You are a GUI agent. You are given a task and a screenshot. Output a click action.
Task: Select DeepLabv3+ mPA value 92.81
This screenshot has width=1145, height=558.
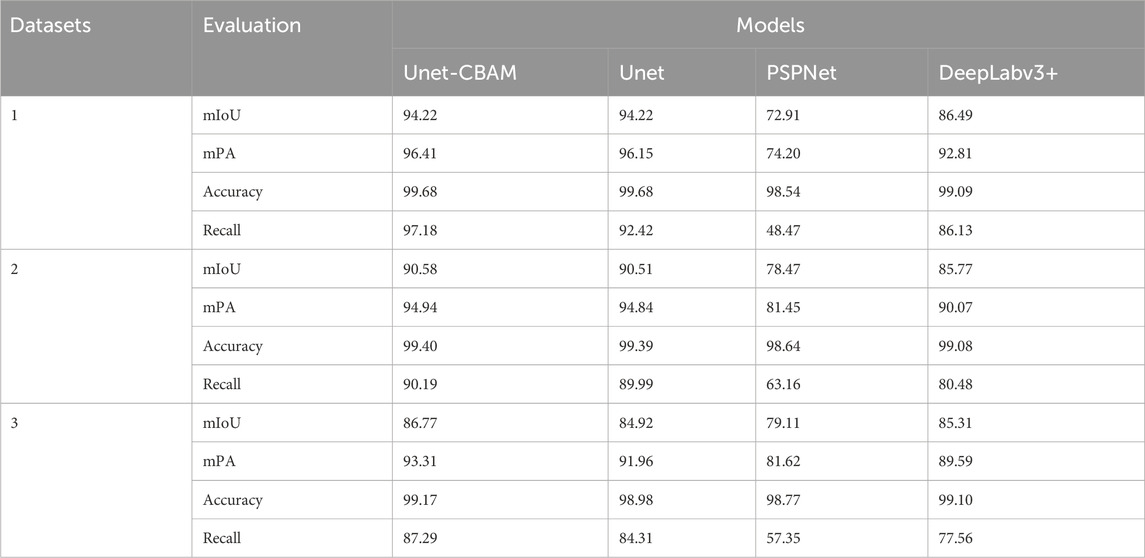(x=955, y=153)
